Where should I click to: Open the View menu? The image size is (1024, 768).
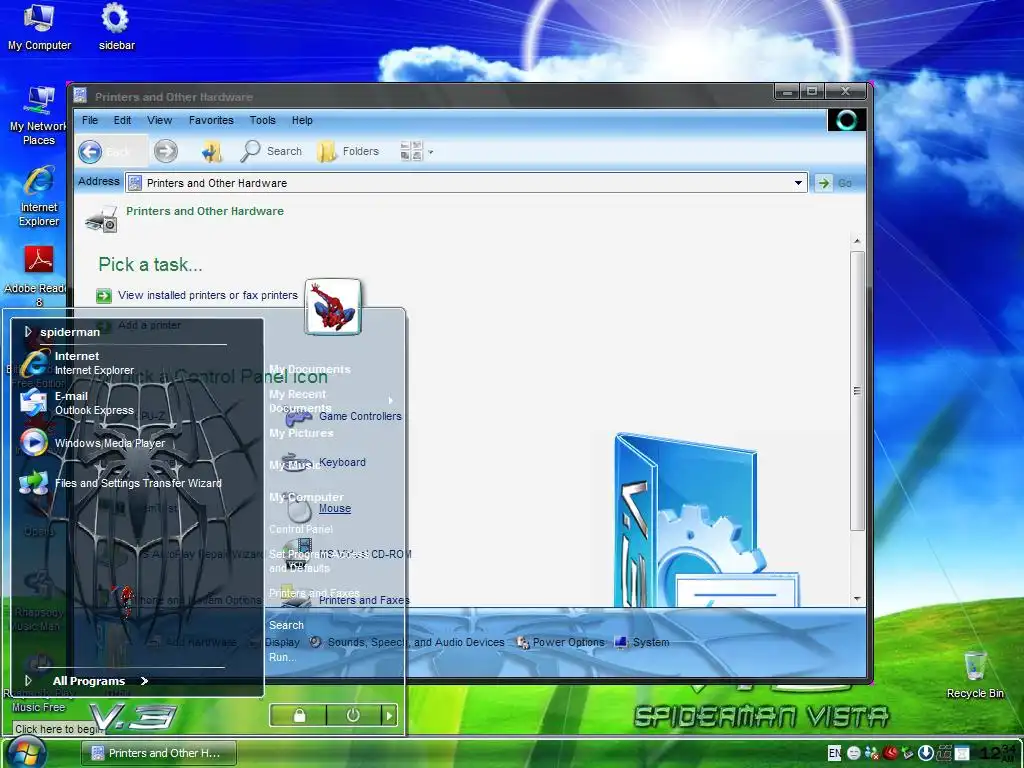pos(159,120)
